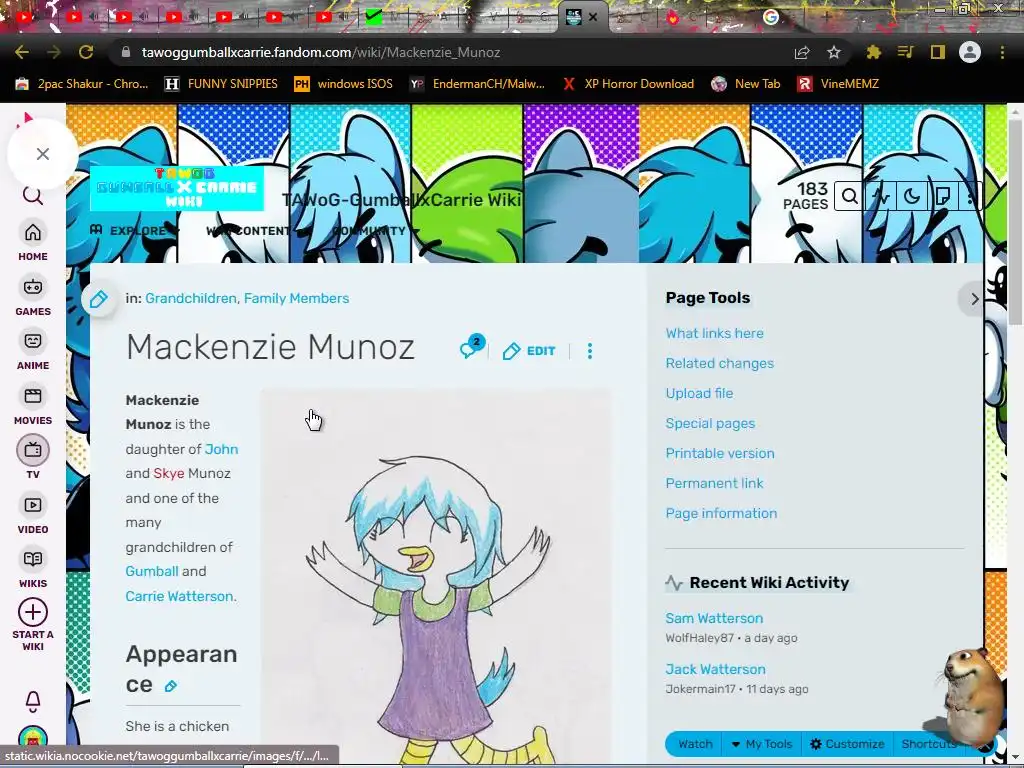Open user avatar at sidebar bottom
The height and width of the screenshot is (768, 1024).
pyautogui.click(x=33, y=737)
